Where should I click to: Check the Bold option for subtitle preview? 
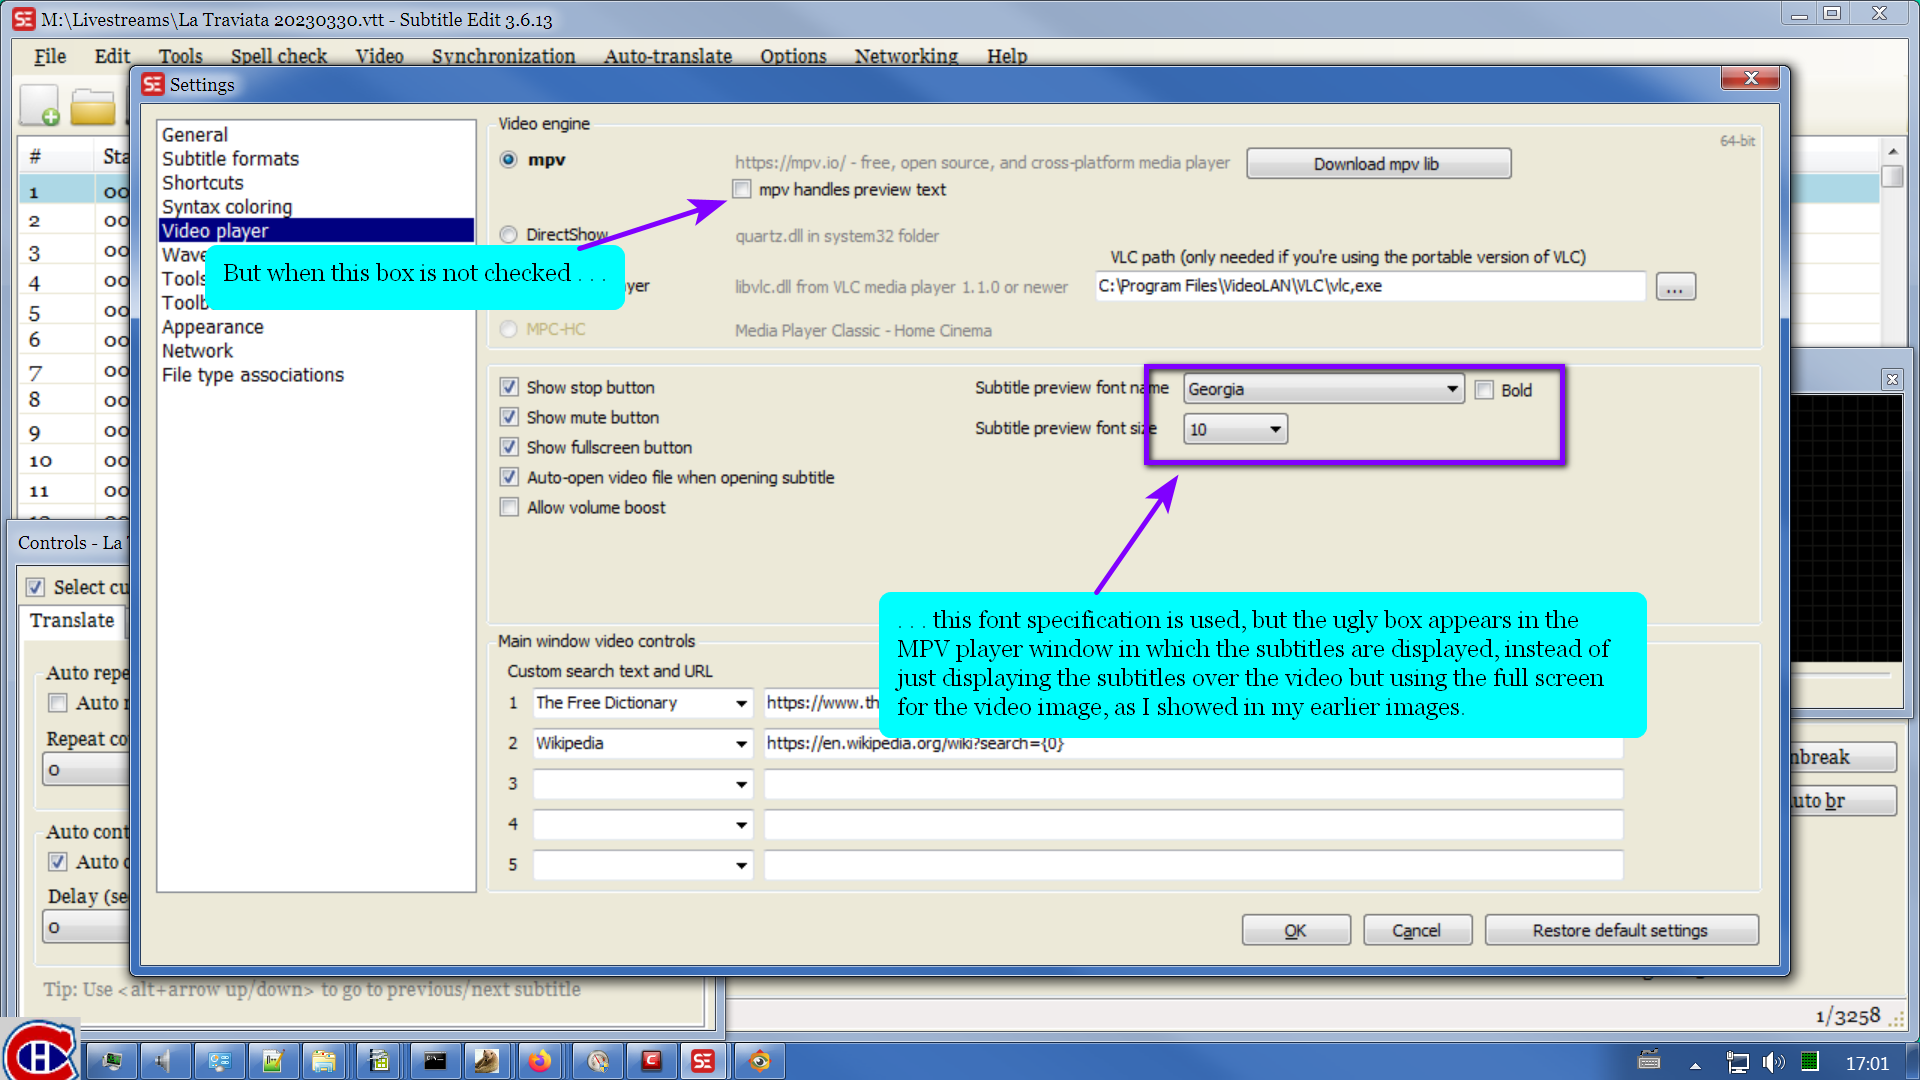coord(1484,390)
